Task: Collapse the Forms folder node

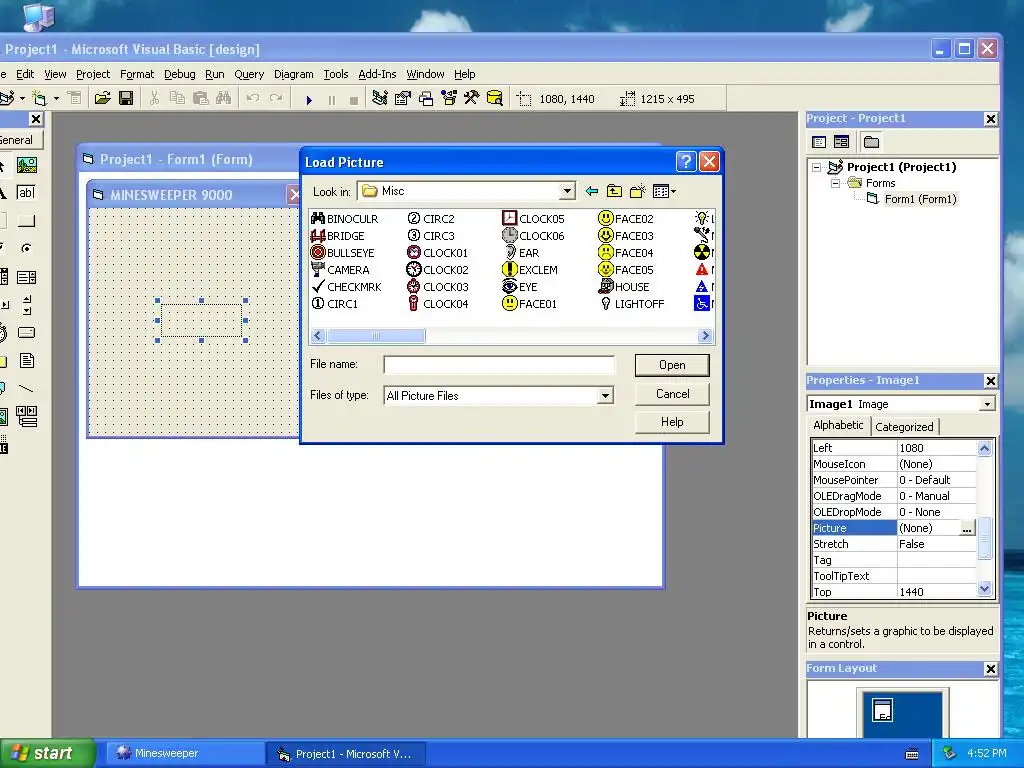Action: (835, 184)
